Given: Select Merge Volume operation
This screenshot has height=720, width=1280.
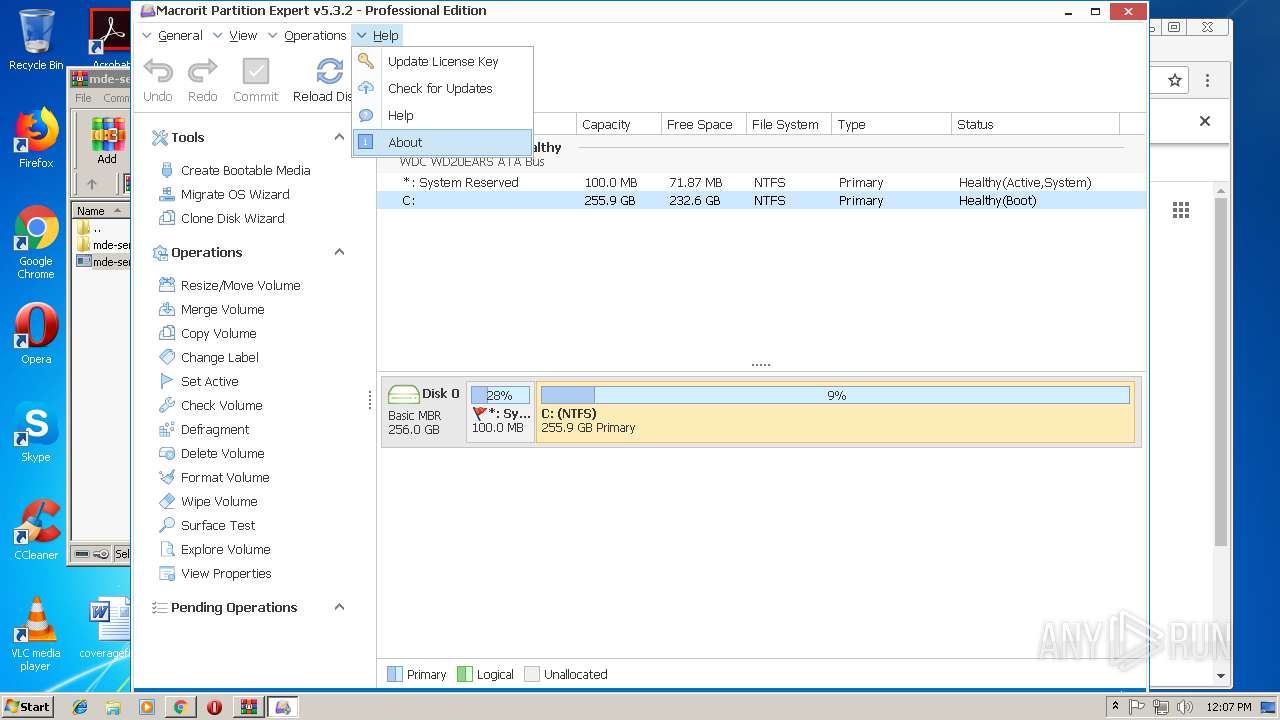Looking at the screenshot, I should point(212,309).
